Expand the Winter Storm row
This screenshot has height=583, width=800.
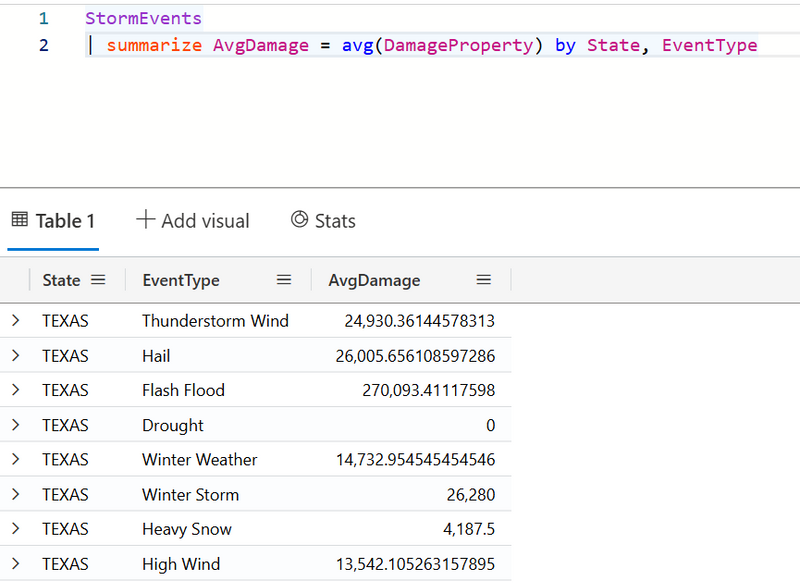click(16, 494)
